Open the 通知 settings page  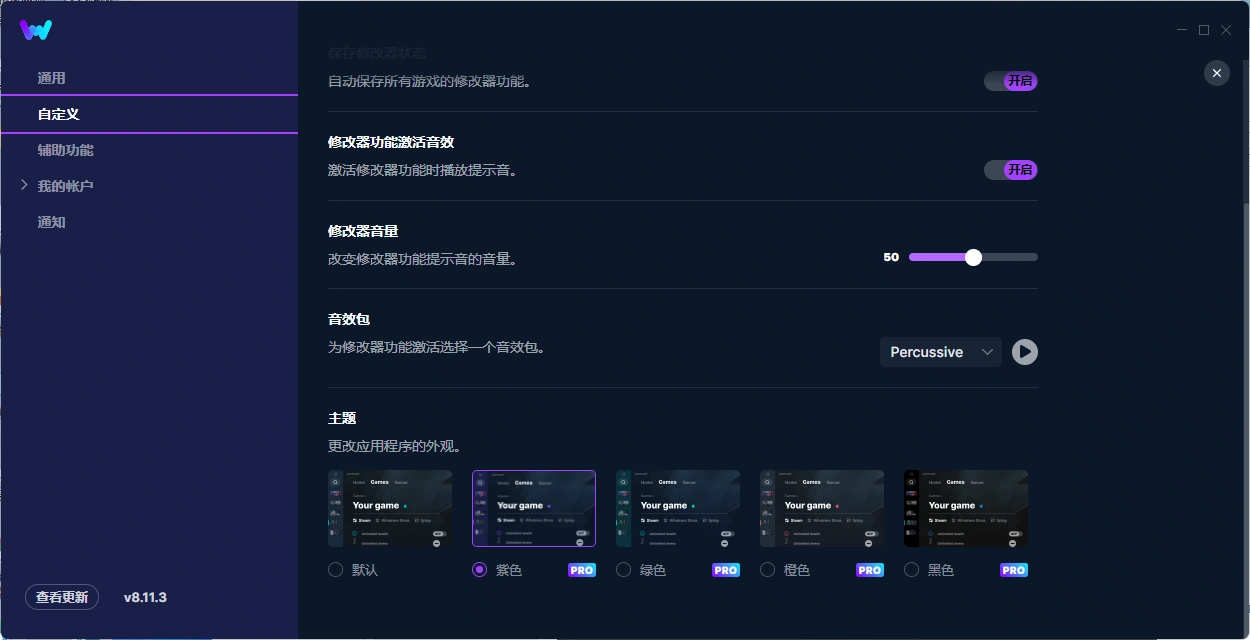pos(52,222)
